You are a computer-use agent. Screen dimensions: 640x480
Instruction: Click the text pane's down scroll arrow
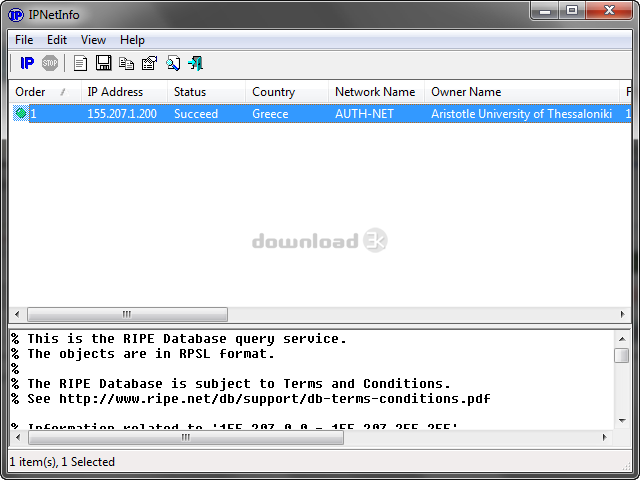point(622,420)
